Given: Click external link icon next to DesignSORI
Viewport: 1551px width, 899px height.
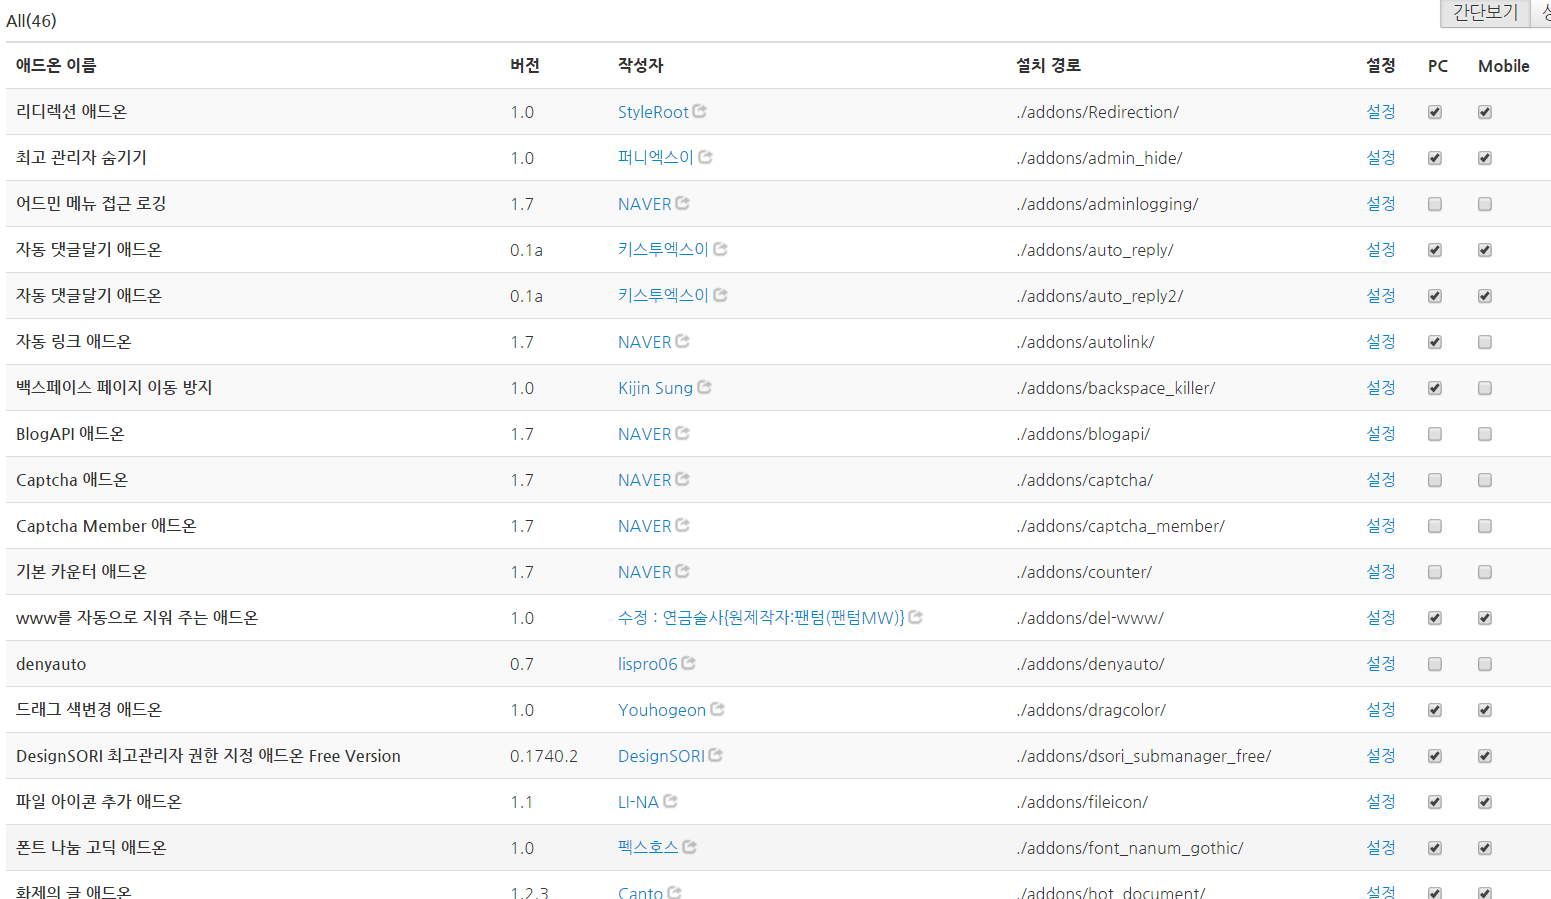Looking at the screenshot, I should coord(715,755).
